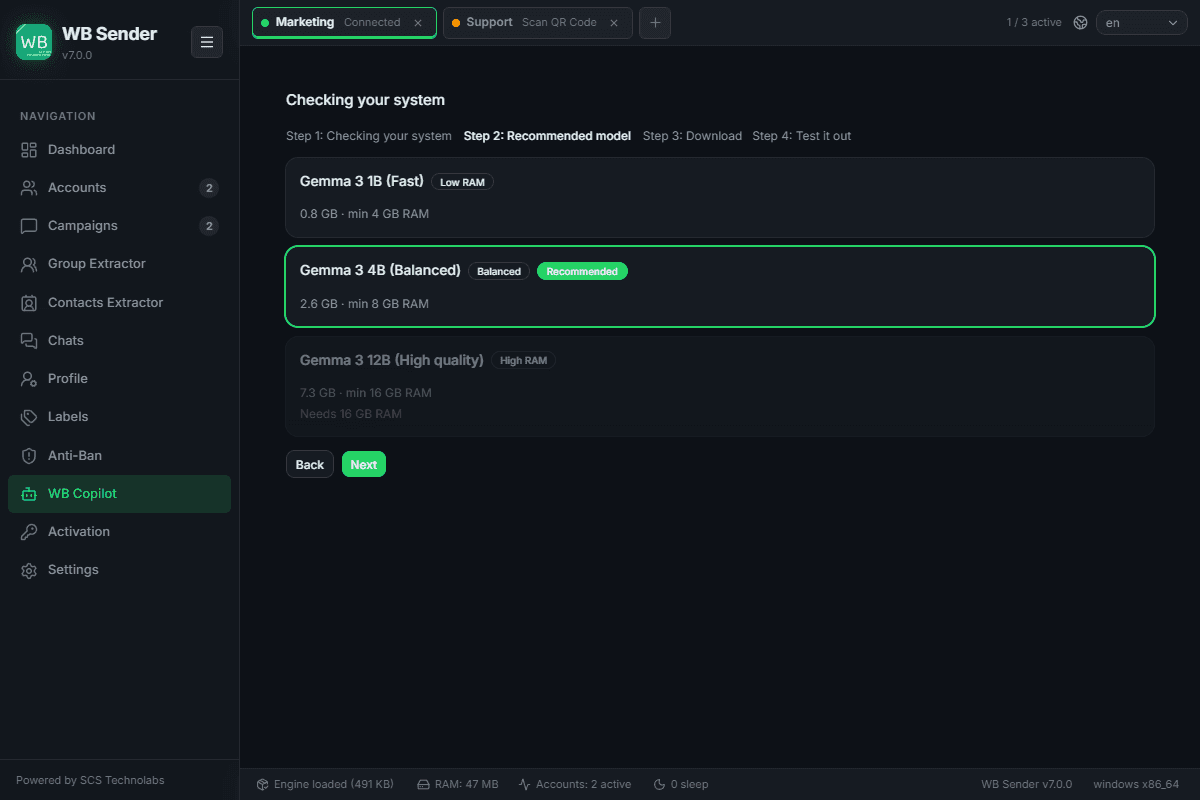The image size is (1200, 800).
Task: Click the RAM: 47 MB status
Action: (457, 784)
